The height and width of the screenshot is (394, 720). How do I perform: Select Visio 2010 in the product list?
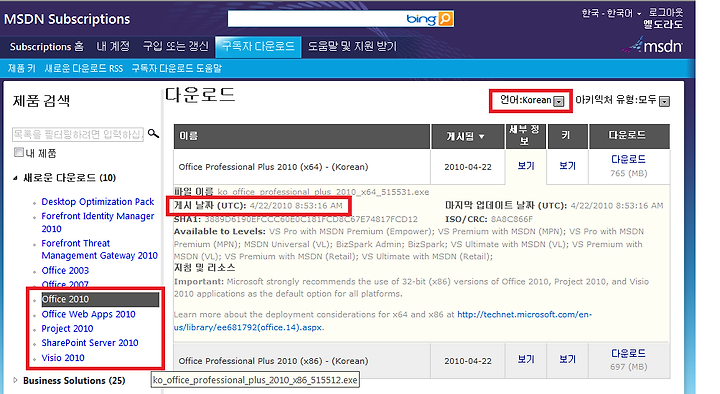(x=63, y=357)
